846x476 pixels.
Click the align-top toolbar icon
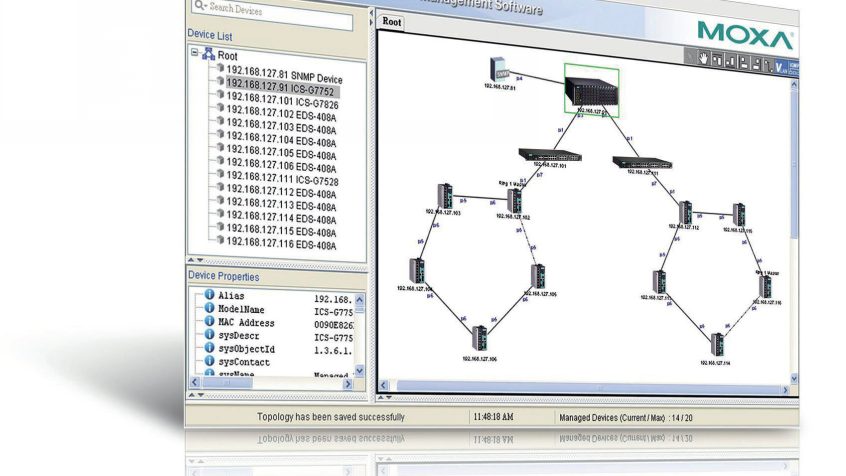point(717,60)
